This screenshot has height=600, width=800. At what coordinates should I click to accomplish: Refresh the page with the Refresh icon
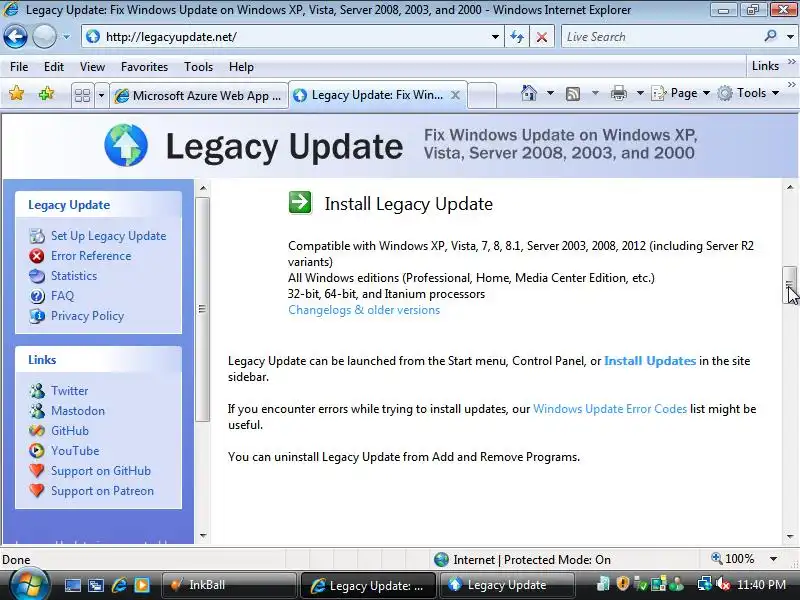tap(517, 37)
